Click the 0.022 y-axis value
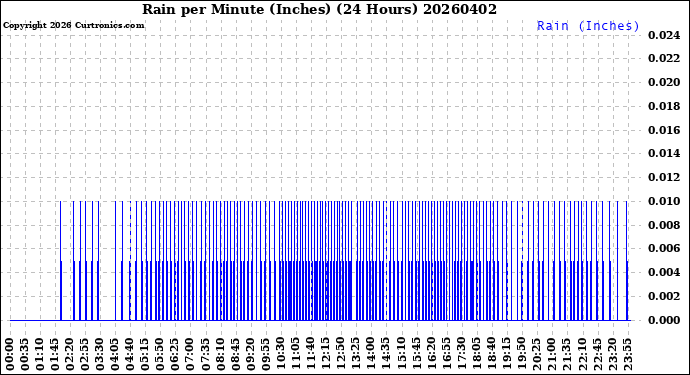This screenshot has width=690, height=375. [664, 59]
